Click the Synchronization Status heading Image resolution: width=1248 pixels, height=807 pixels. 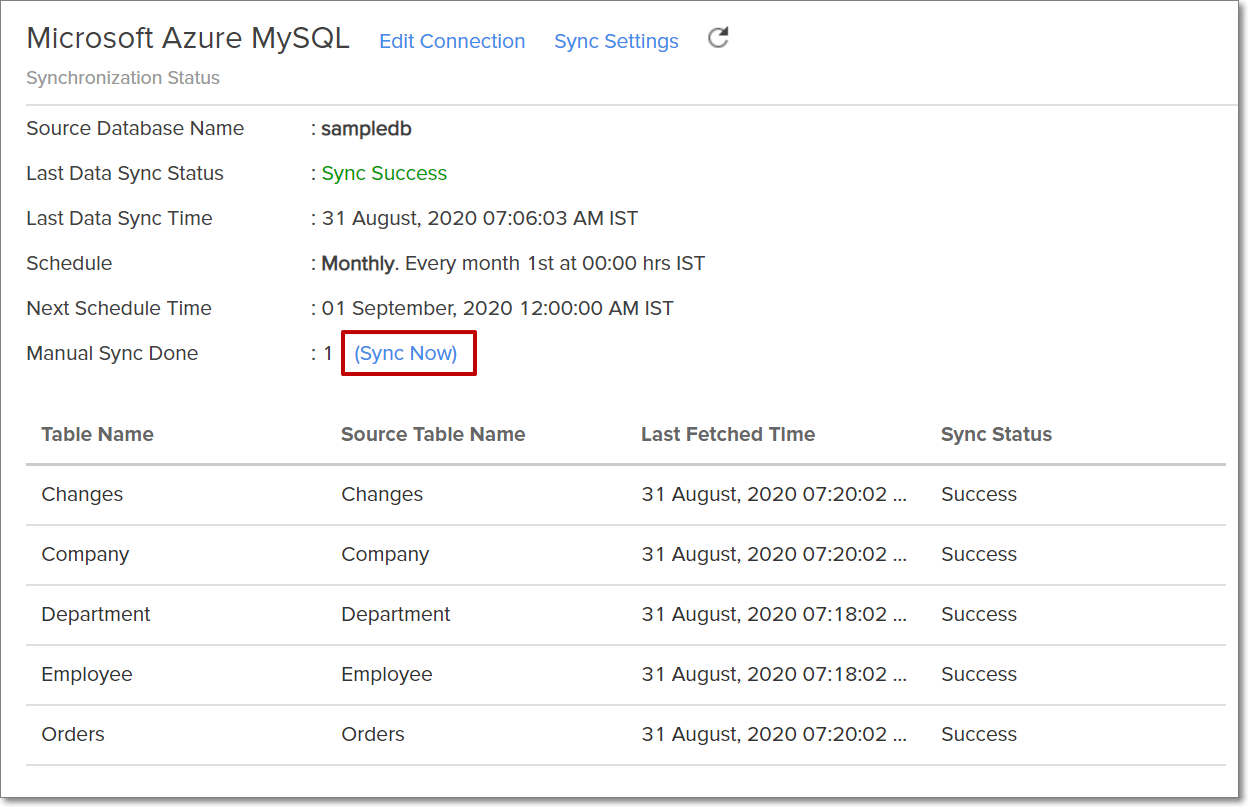coord(122,77)
